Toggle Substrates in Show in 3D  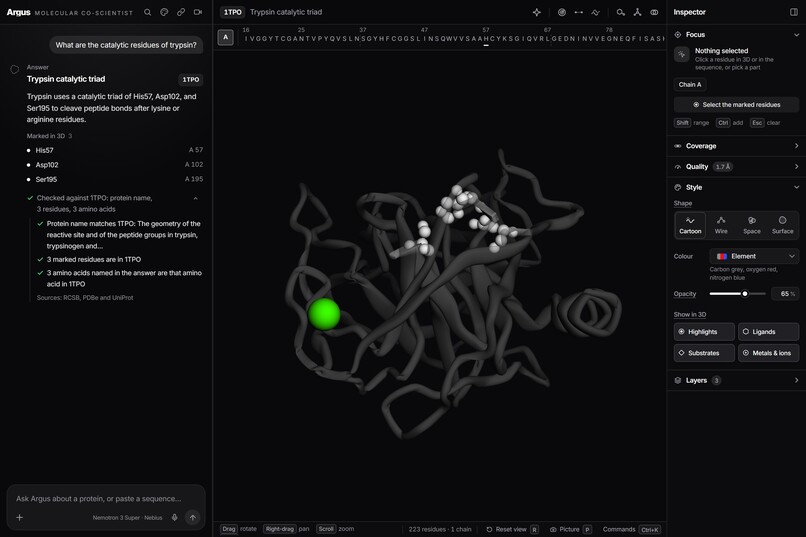[704, 353]
